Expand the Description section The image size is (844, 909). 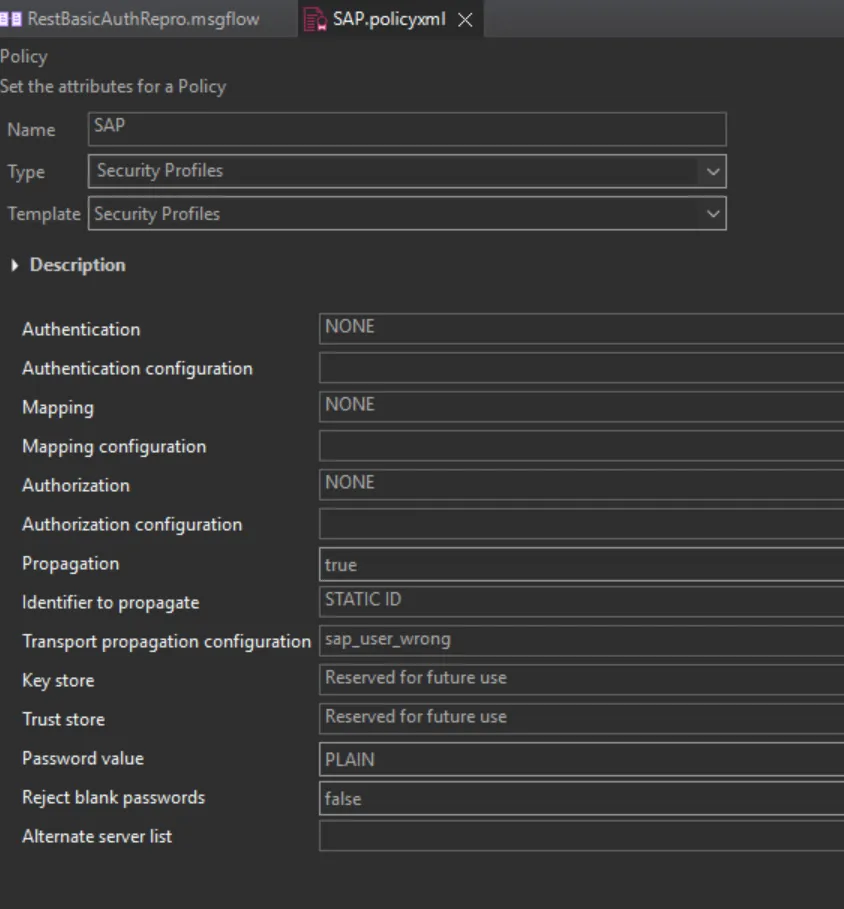point(14,266)
